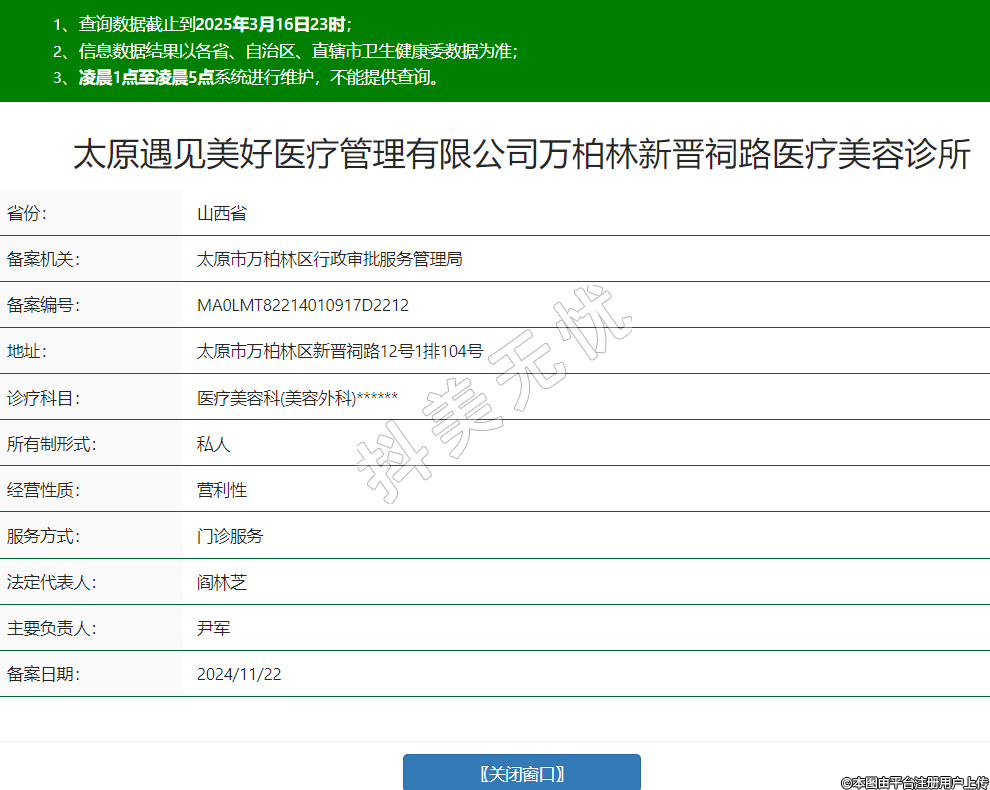Image resolution: width=990 pixels, height=790 pixels.
Task: Click the 关闭窗口 button
Action: [521, 773]
